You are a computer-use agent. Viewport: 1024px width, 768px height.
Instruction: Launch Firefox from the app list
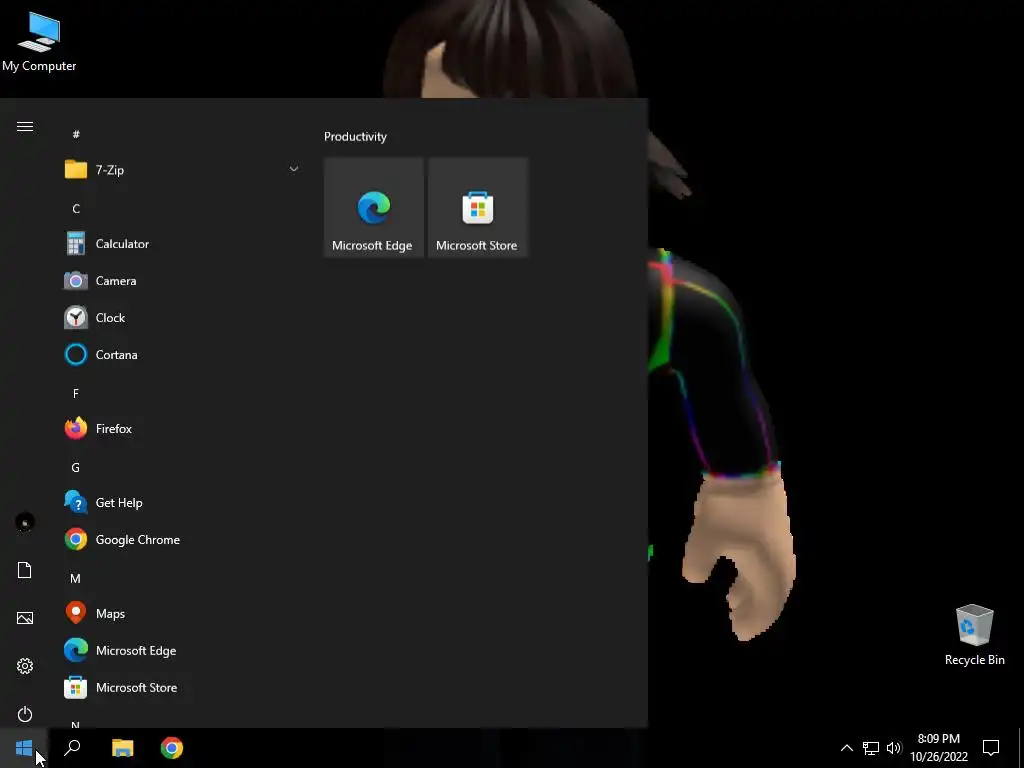click(182, 429)
